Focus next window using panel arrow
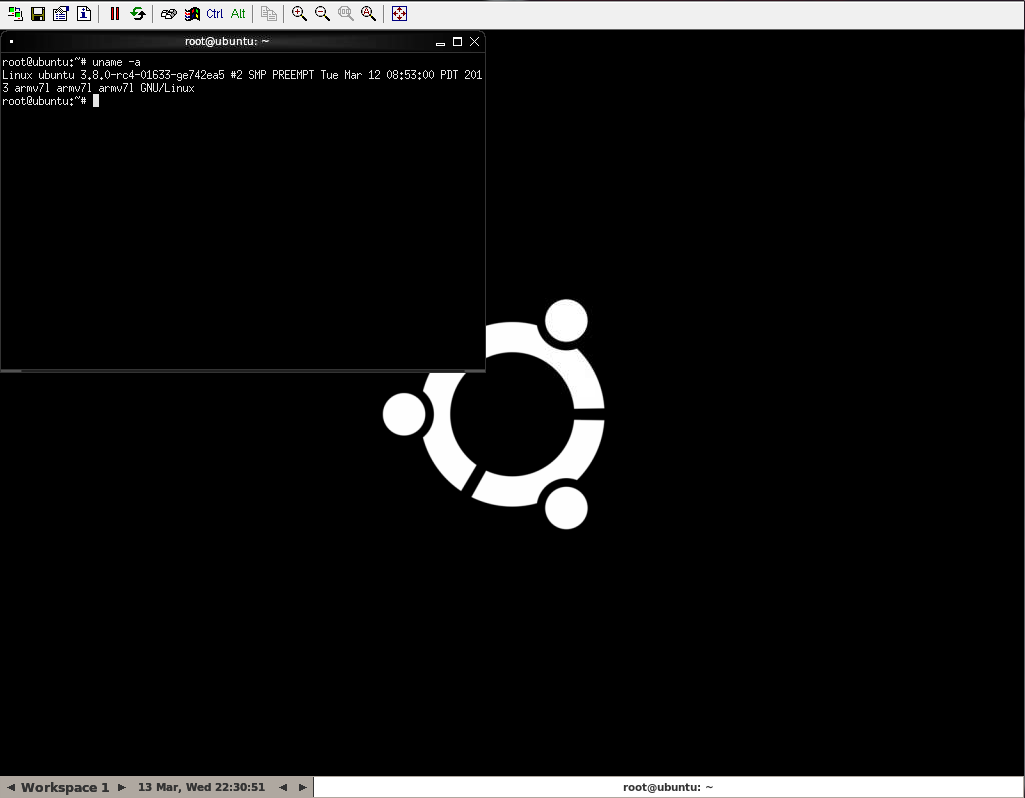 pyautogui.click(x=303, y=788)
